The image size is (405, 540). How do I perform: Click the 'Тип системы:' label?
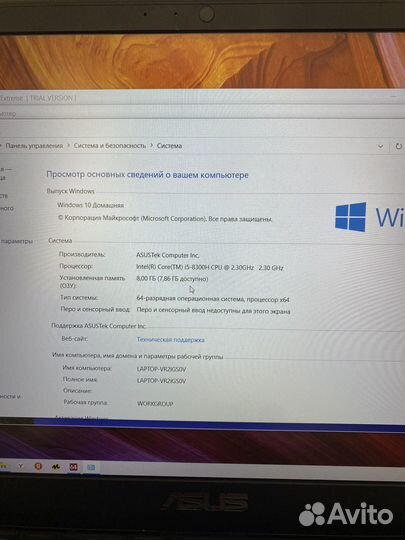(x=79, y=298)
